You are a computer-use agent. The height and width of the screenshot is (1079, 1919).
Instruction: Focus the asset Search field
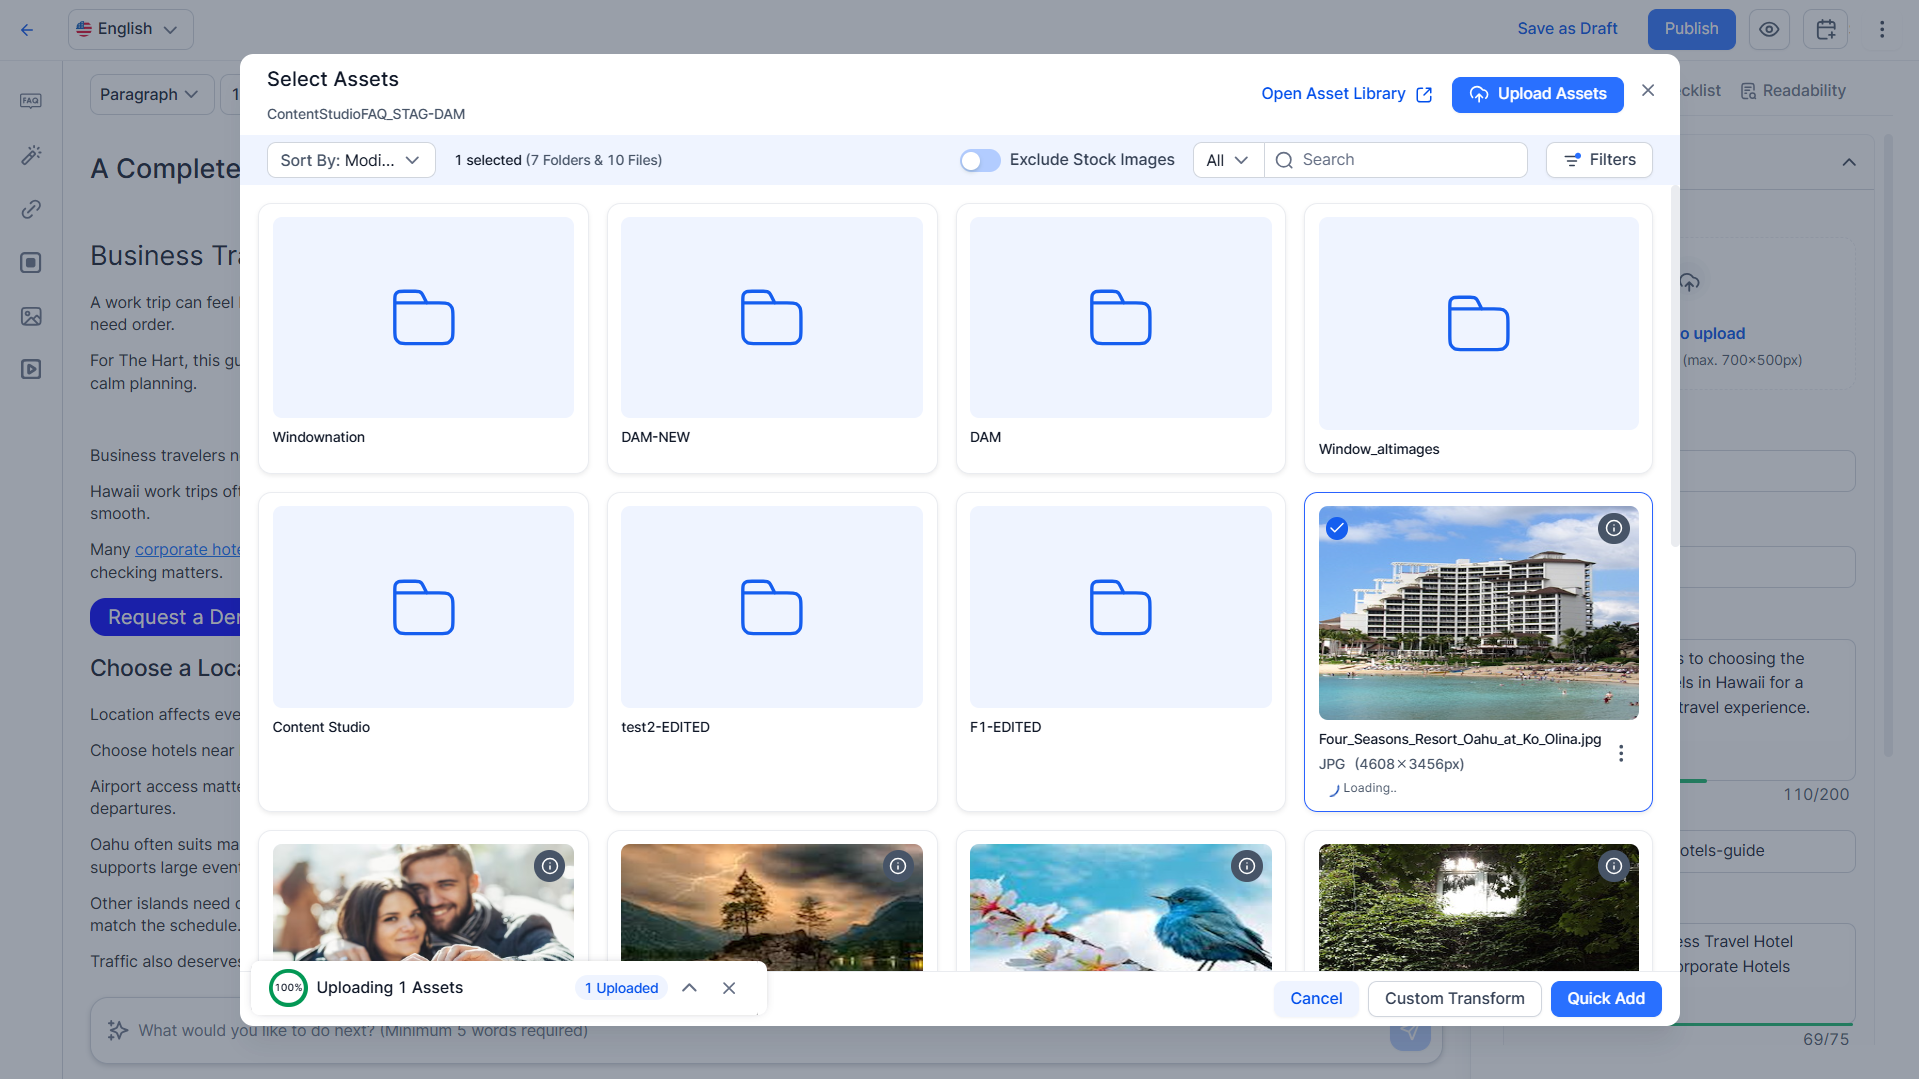pyautogui.click(x=1396, y=160)
